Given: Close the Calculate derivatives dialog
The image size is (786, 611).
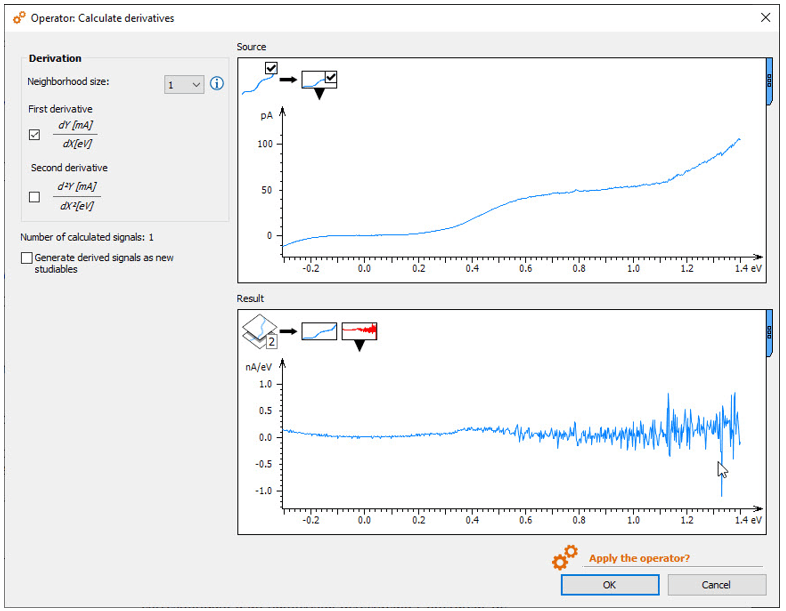Looking at the screenshot, I should point(765,18).
